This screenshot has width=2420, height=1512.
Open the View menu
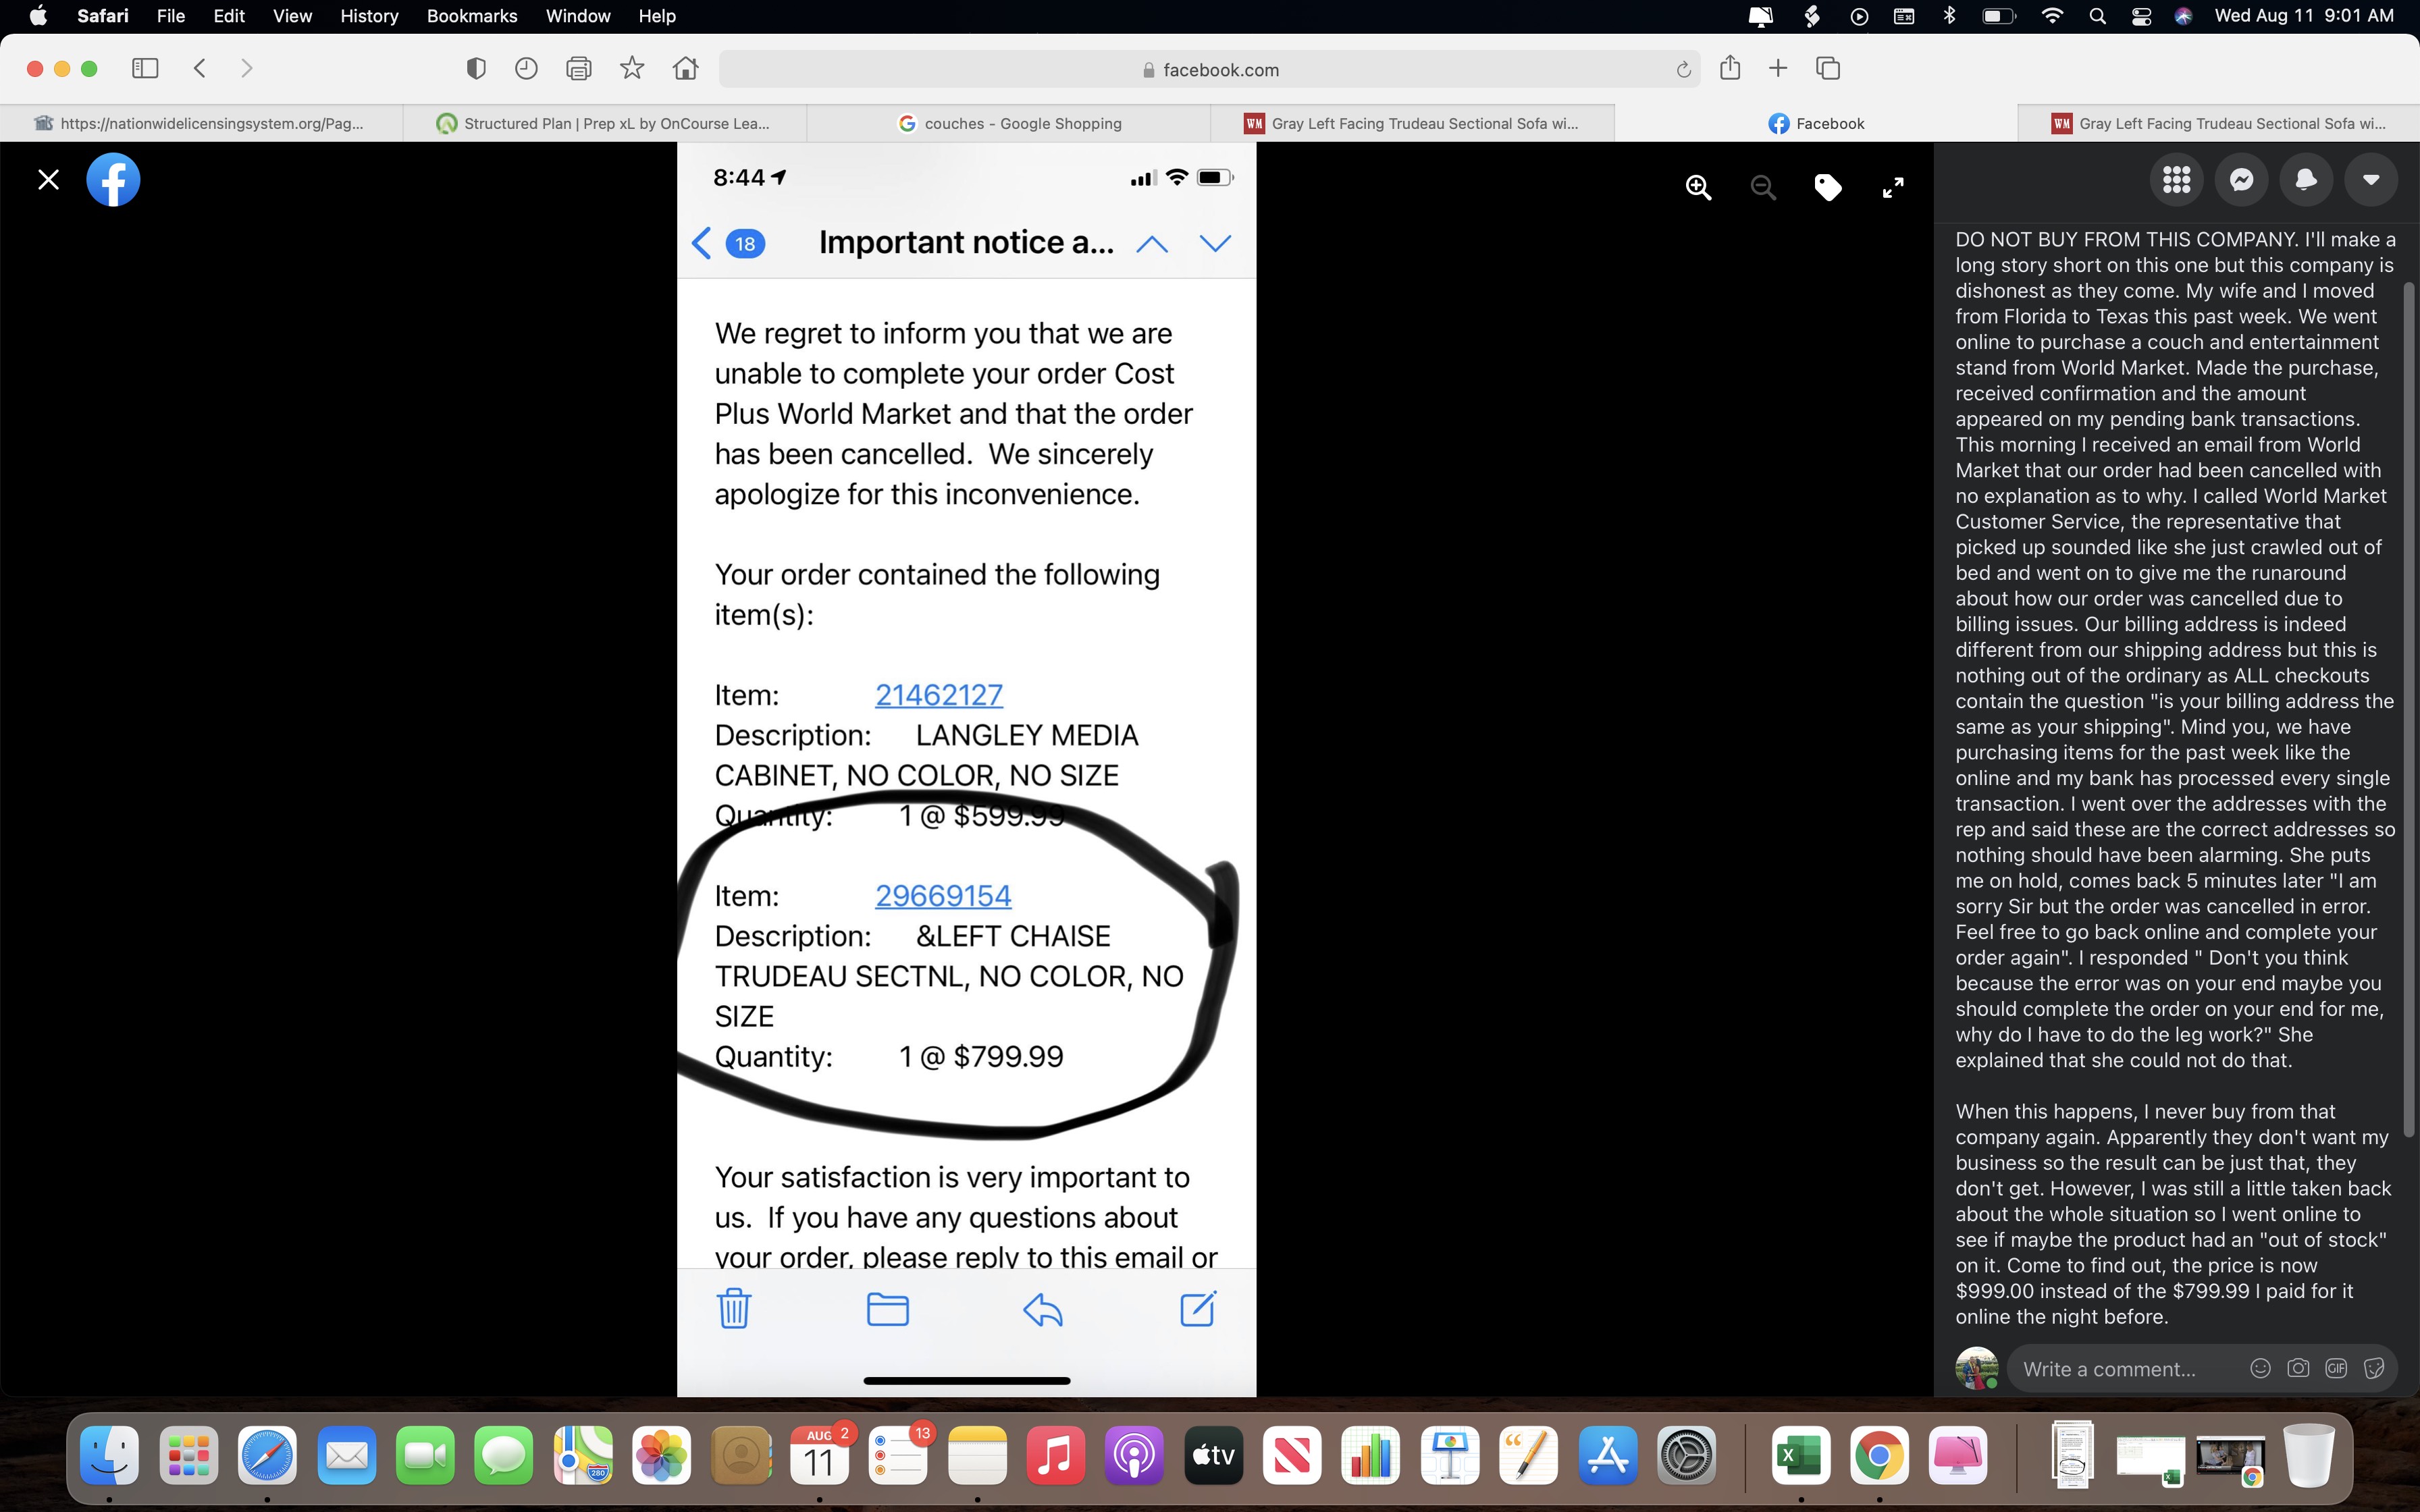click(x=292, y=16)
